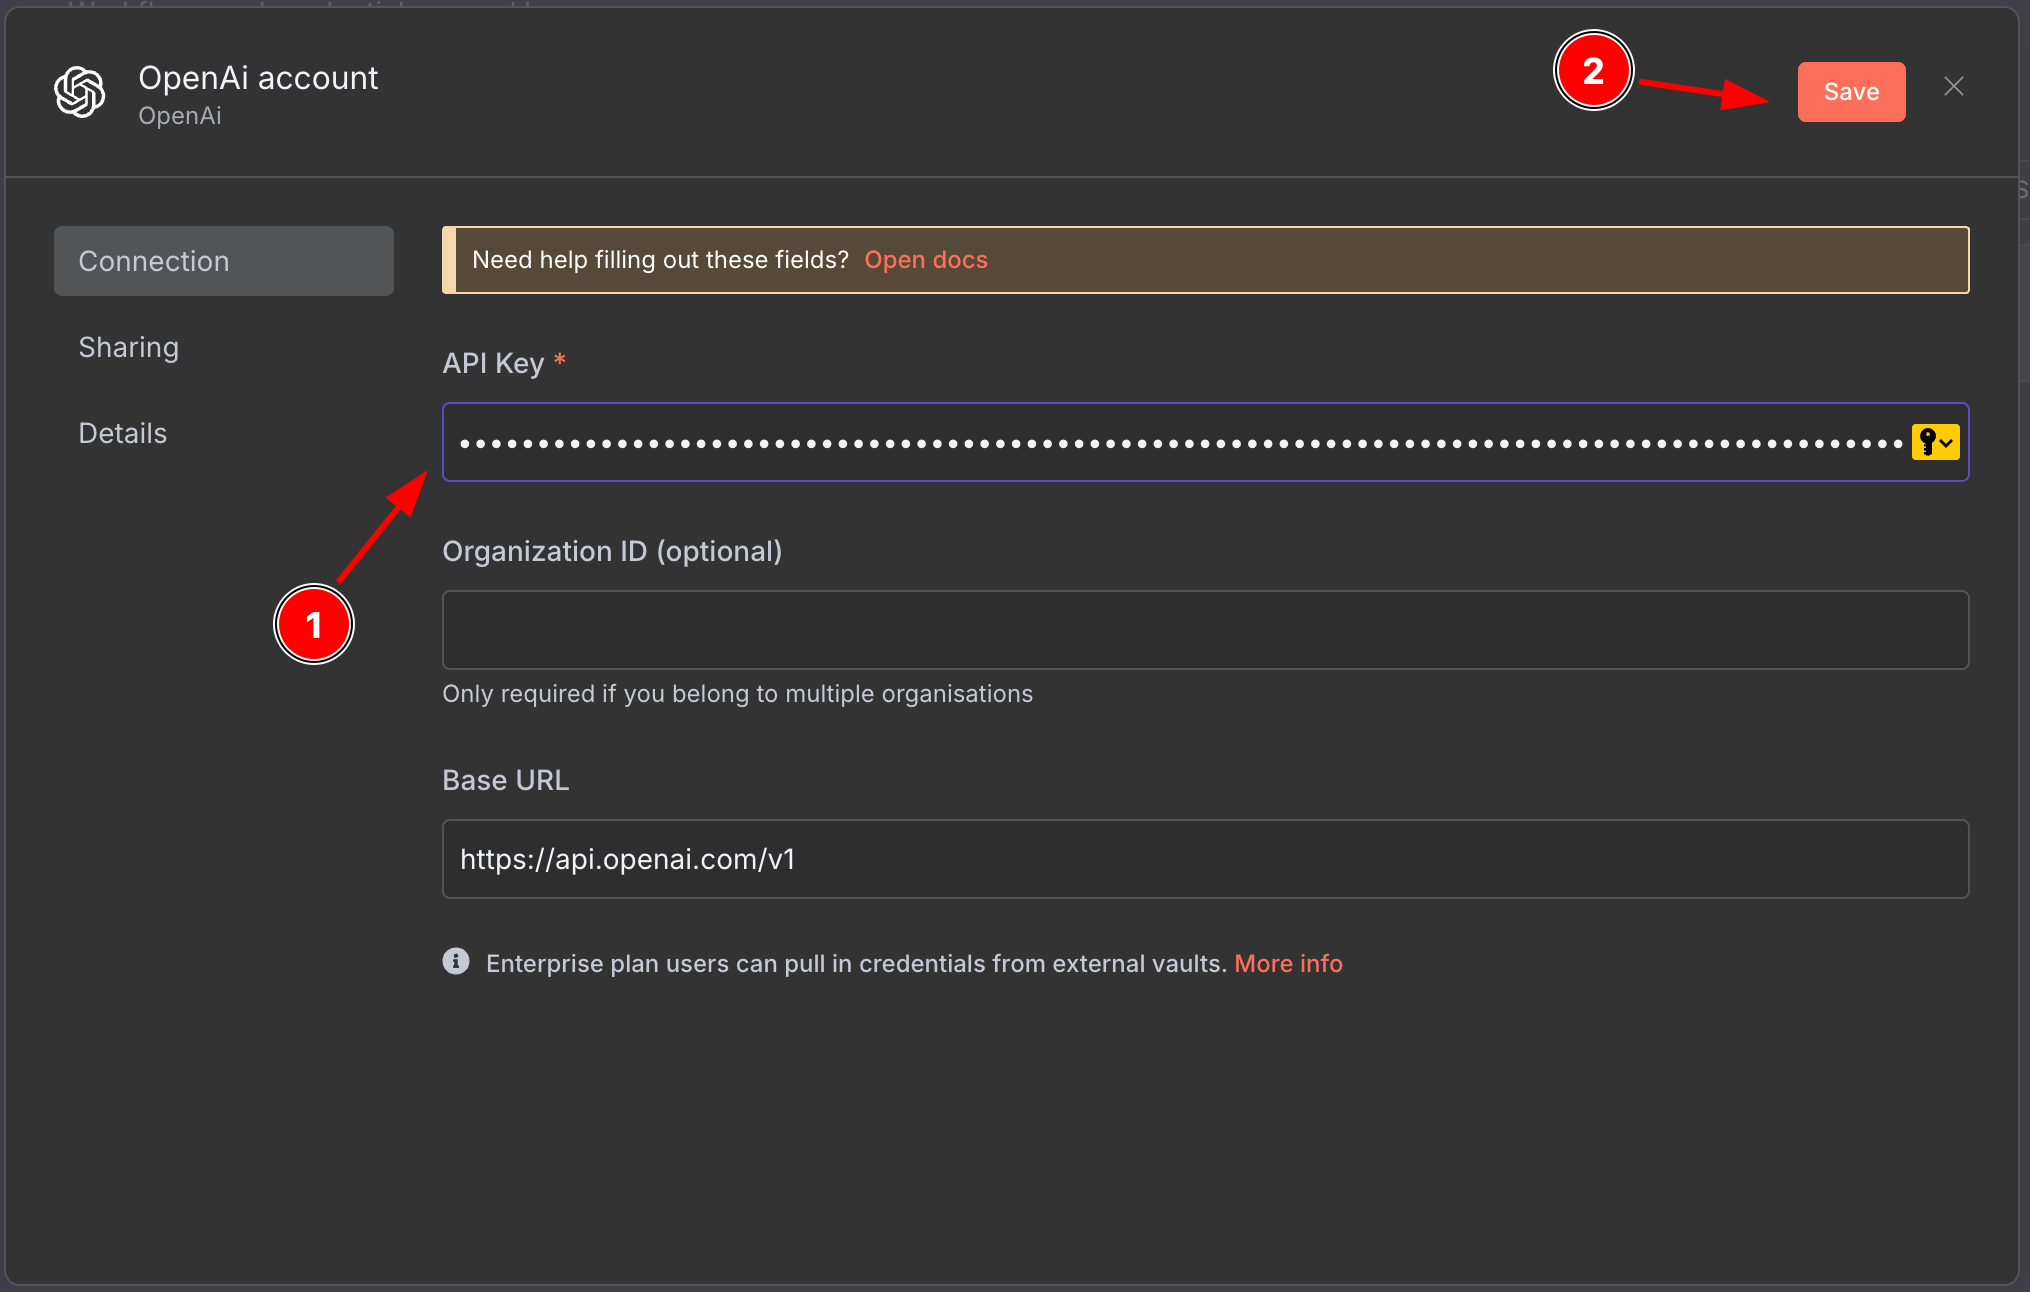The height and width of the screenshot is (1292, 2030).
Task: Click the API Key label
Action: coord(493,363)
